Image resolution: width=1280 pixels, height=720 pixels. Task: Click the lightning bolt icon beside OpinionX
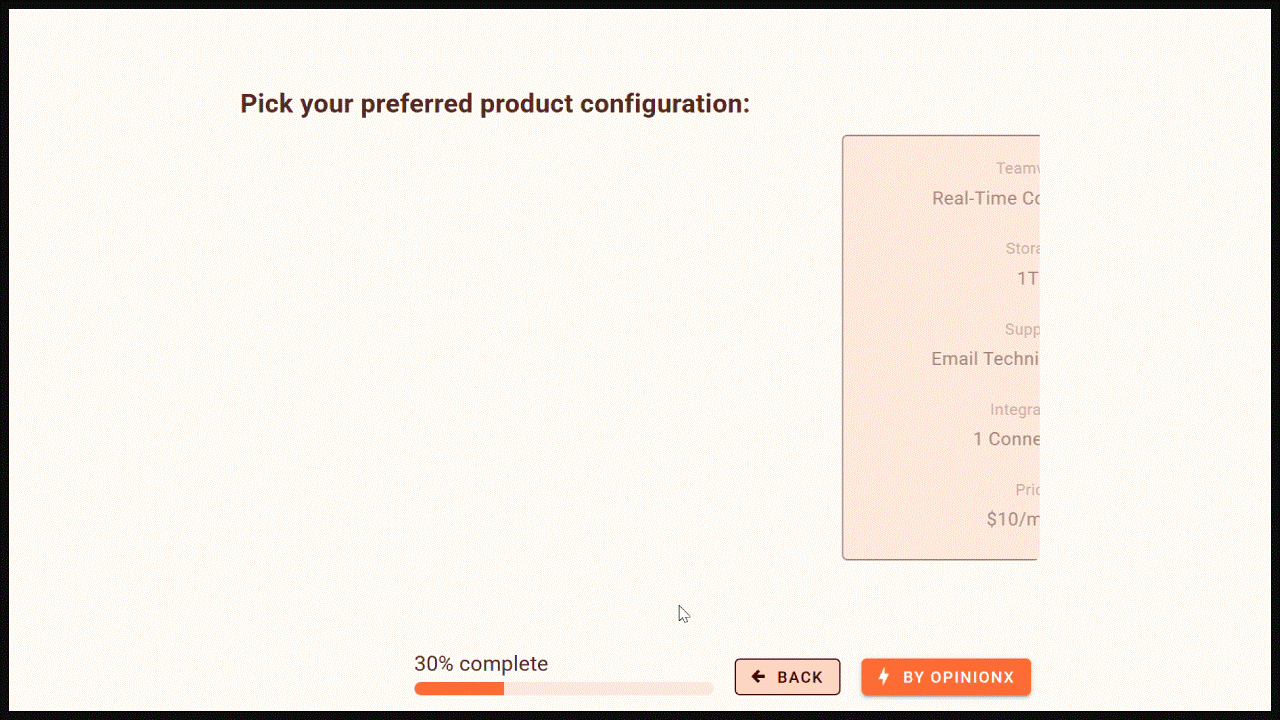883,677
